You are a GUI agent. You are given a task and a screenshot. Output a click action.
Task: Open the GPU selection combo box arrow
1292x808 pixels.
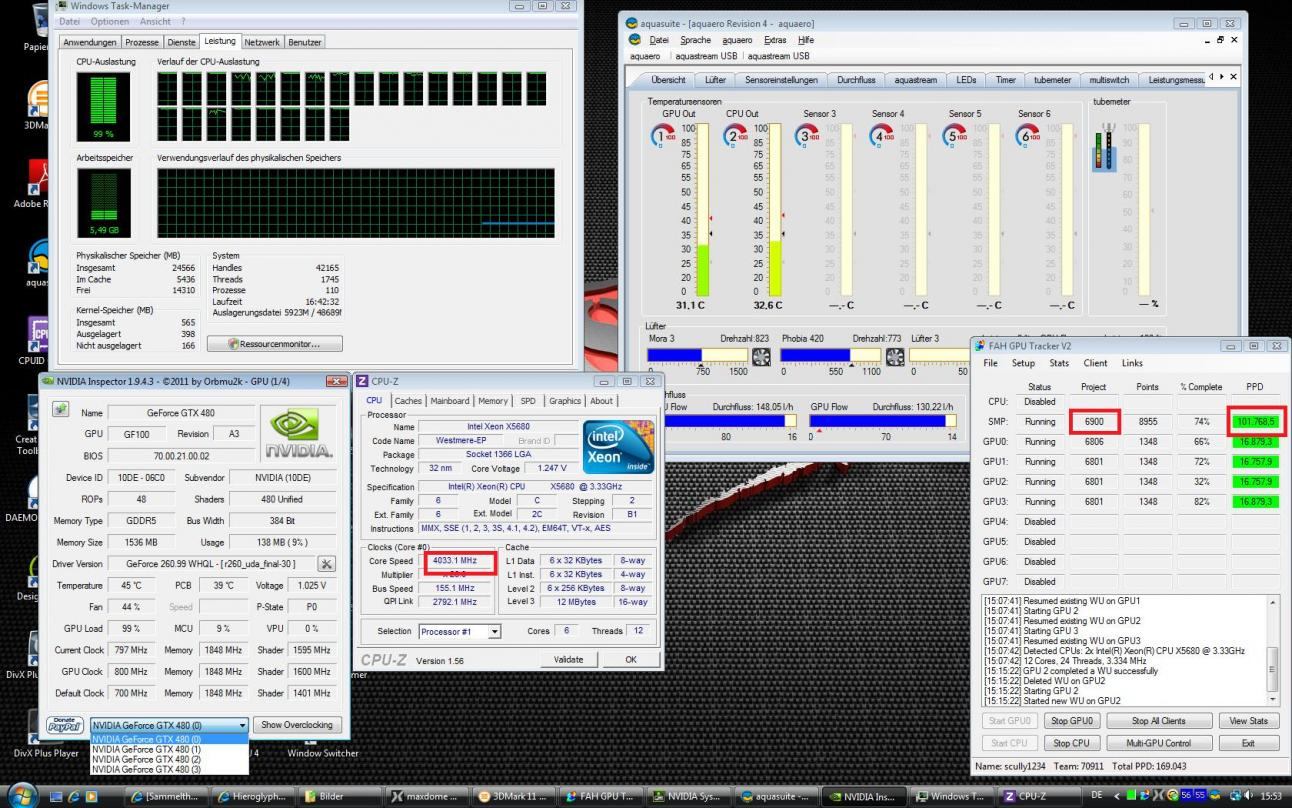242,724
